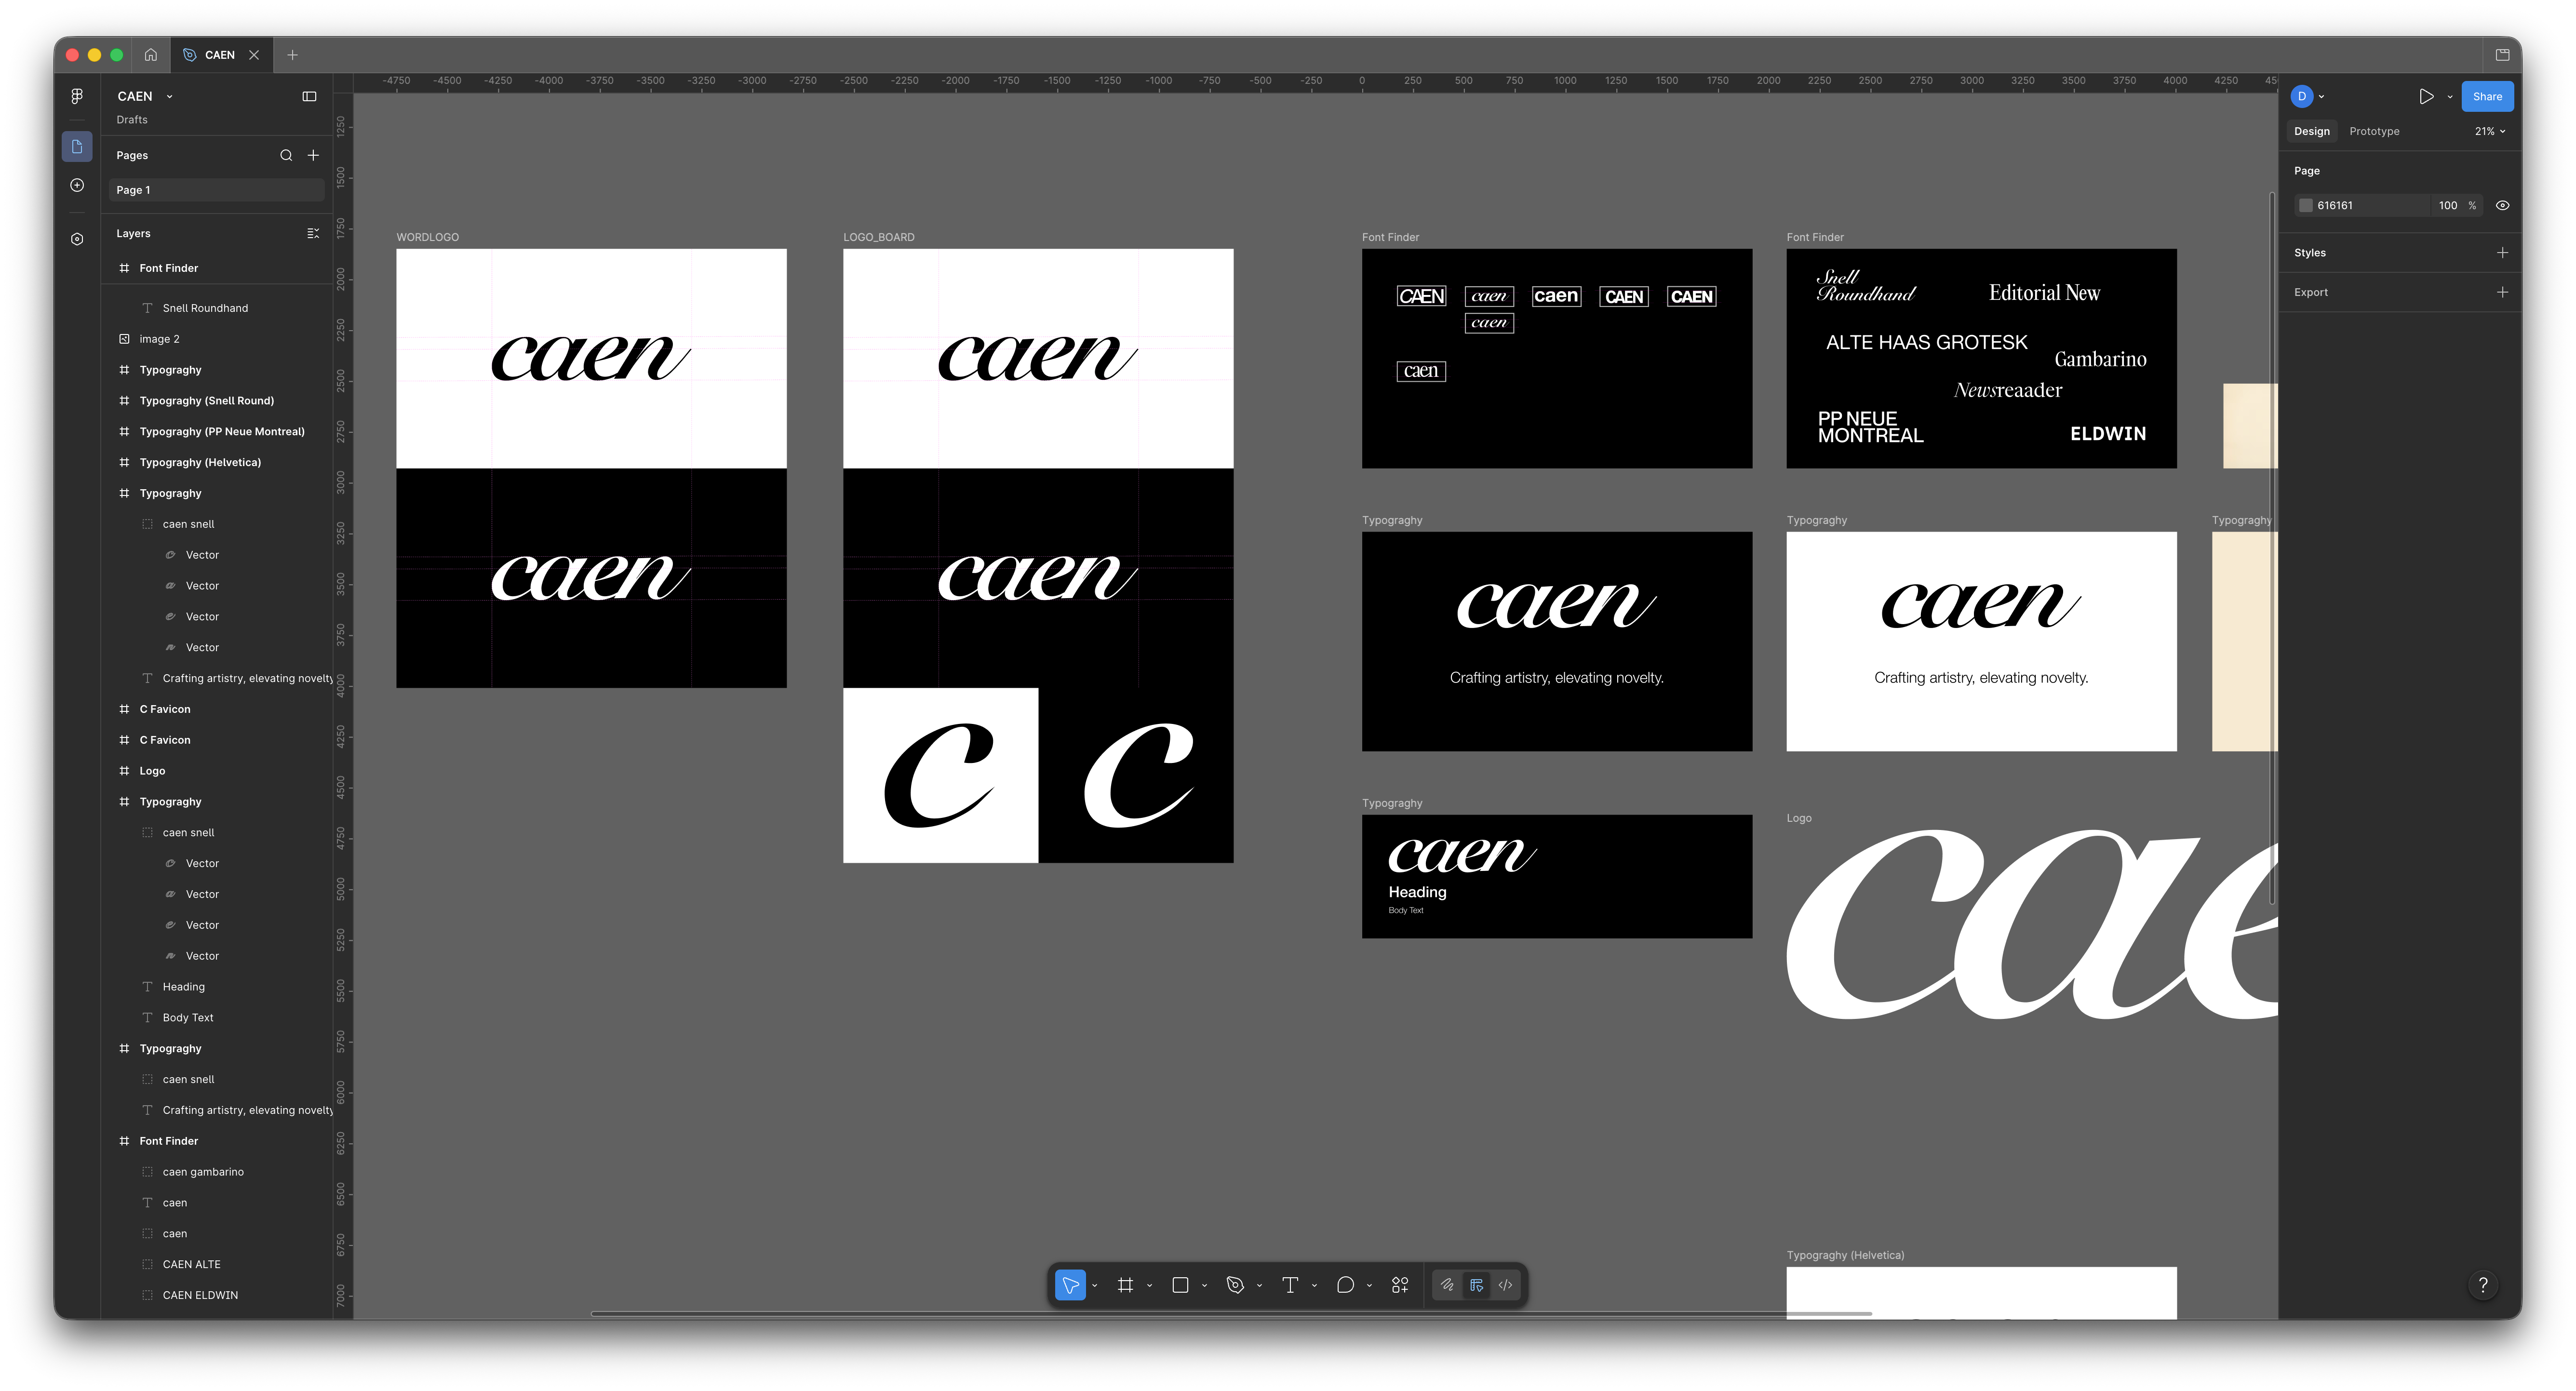
Task: Open the present options chevron
Action: [x=2450, y=97]
